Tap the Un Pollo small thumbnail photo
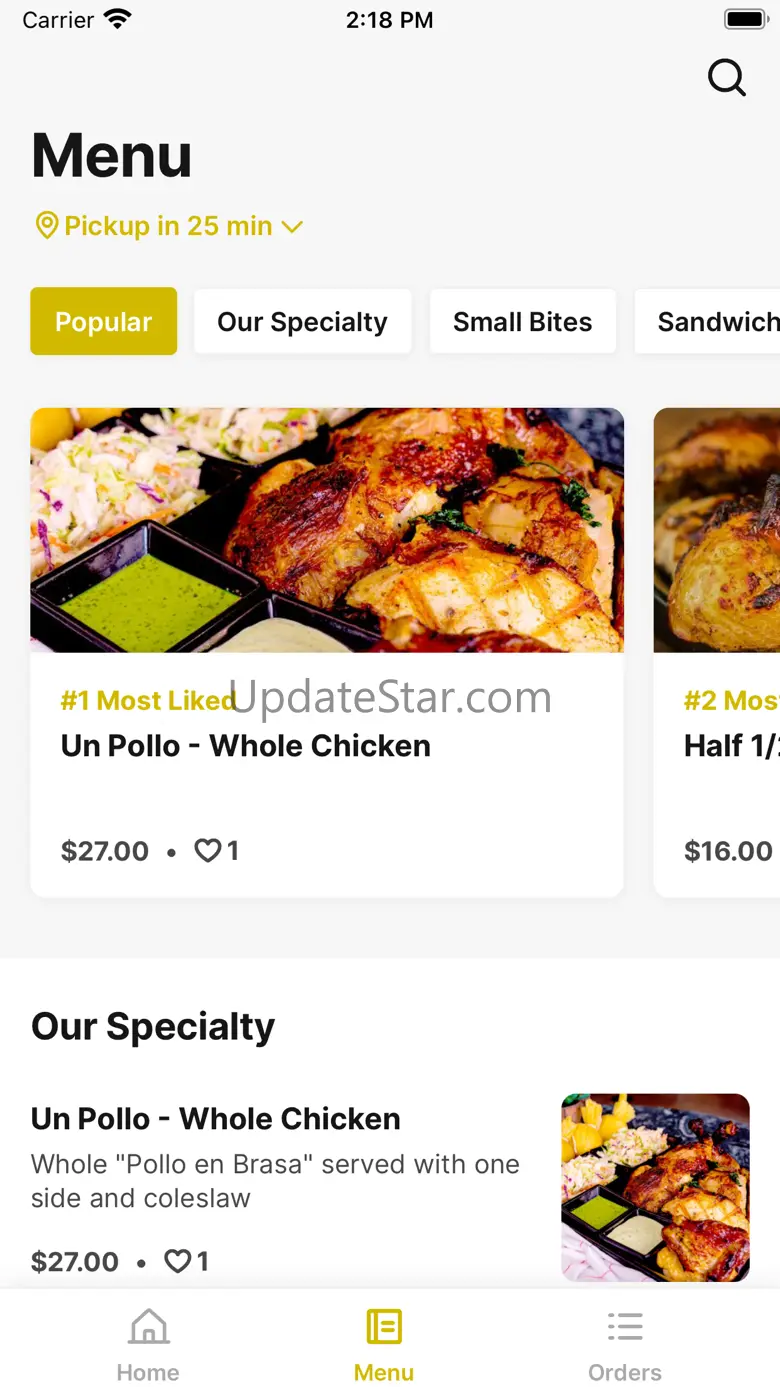Viewport: 780px width, 1387px height. 656,1187
